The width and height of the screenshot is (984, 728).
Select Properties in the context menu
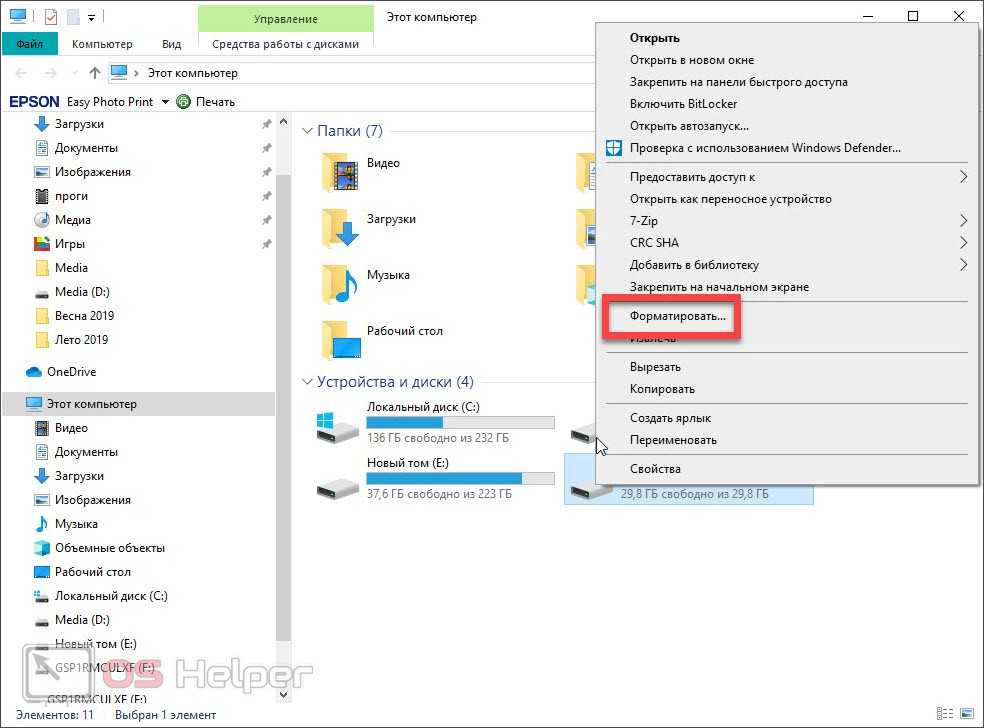click(x=655, y=469)
